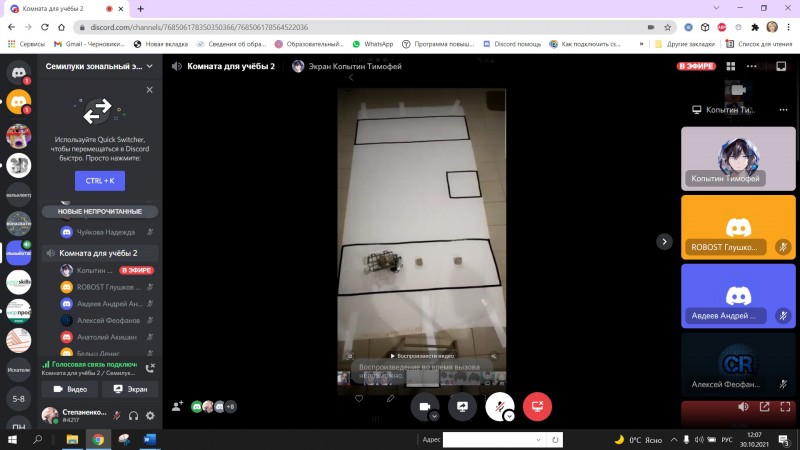The width and height of the screenshot is (800, 450).
Task: Open microphone options dropdown arrow
Action: click(509, 416)
